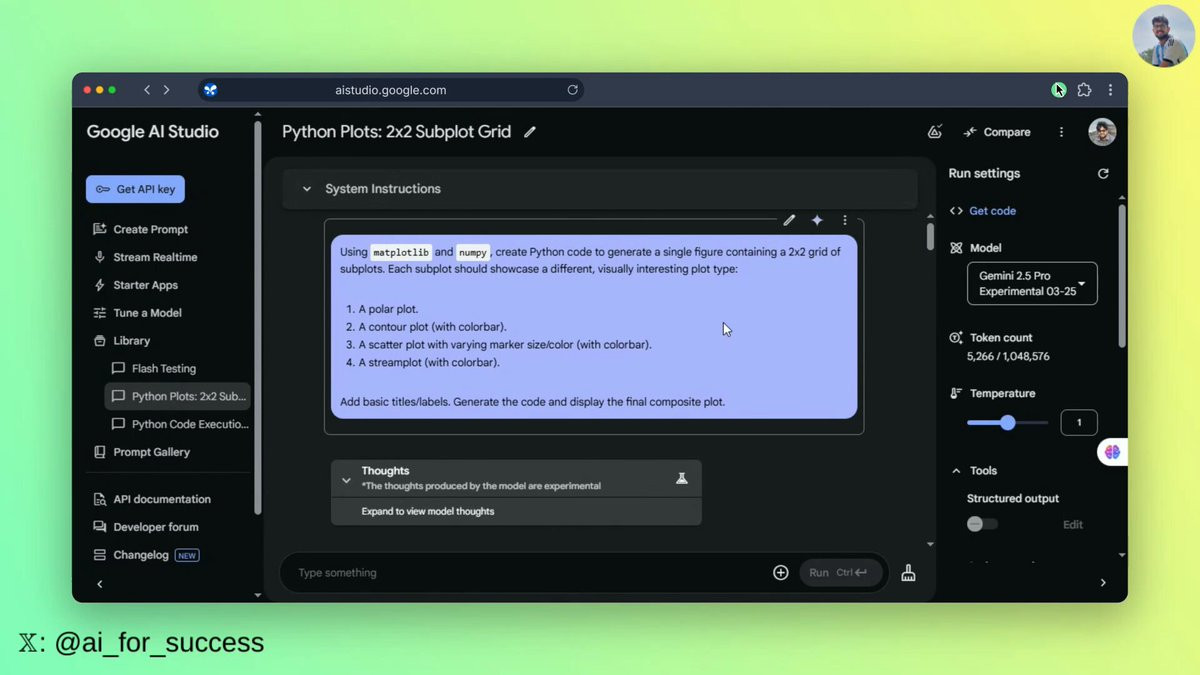The image size is (1200, 675).
Task: Open the Flash Testing prompt
Action: click(x=154, y=369)
